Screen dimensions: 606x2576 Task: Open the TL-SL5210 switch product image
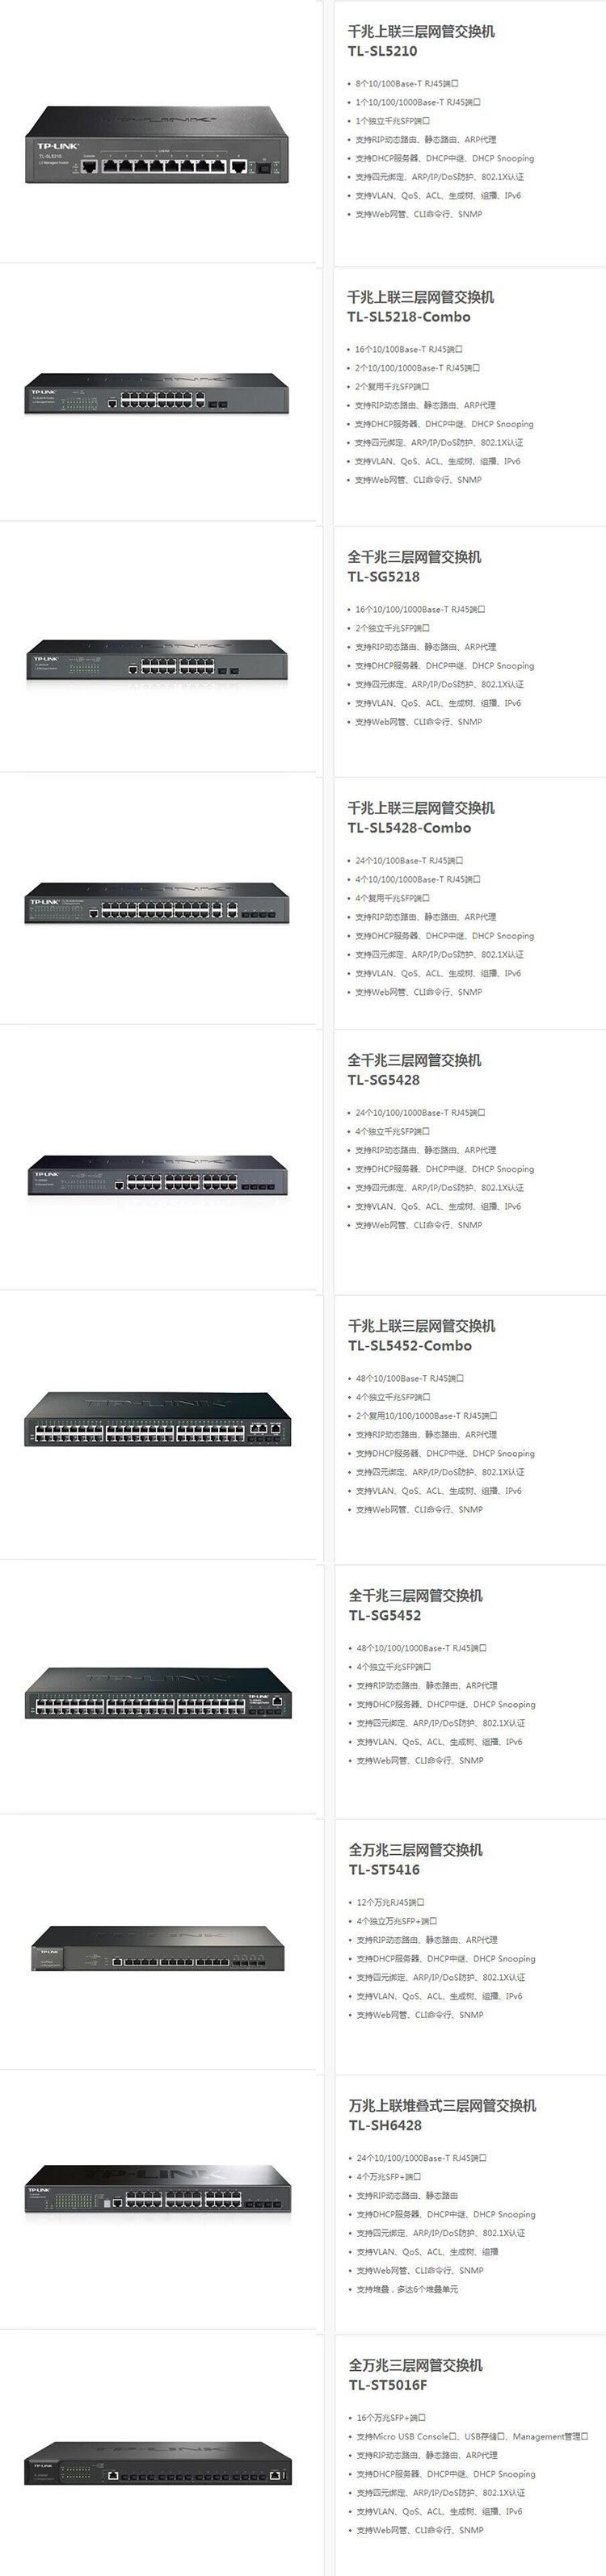[157, 145]
